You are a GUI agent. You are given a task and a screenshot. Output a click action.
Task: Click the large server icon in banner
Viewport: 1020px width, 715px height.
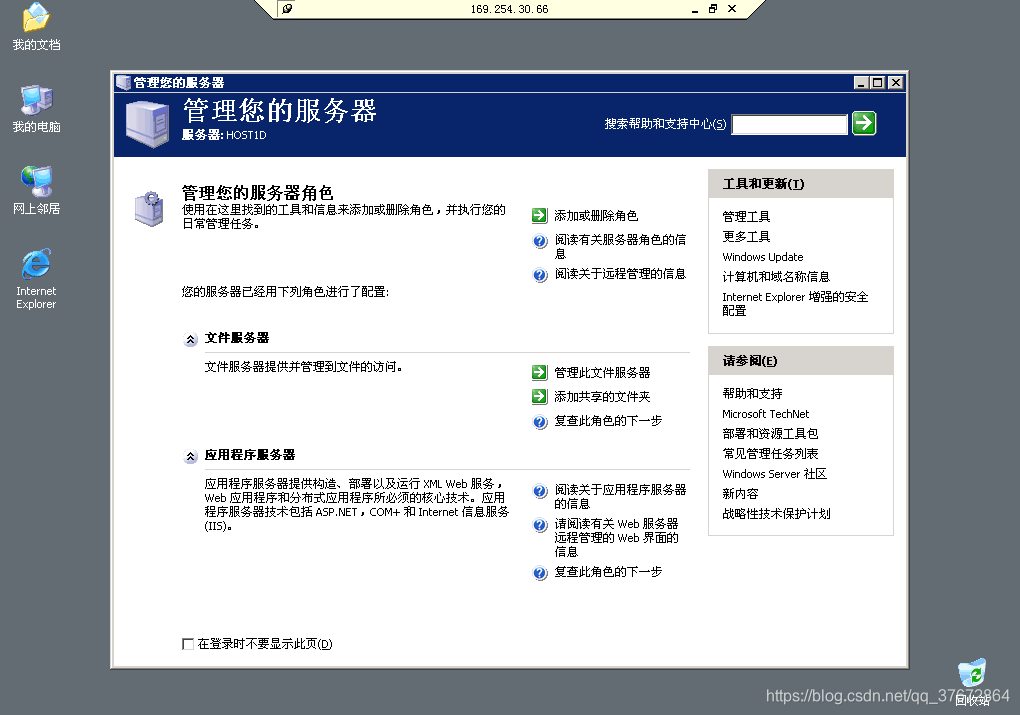pos(148,124)
